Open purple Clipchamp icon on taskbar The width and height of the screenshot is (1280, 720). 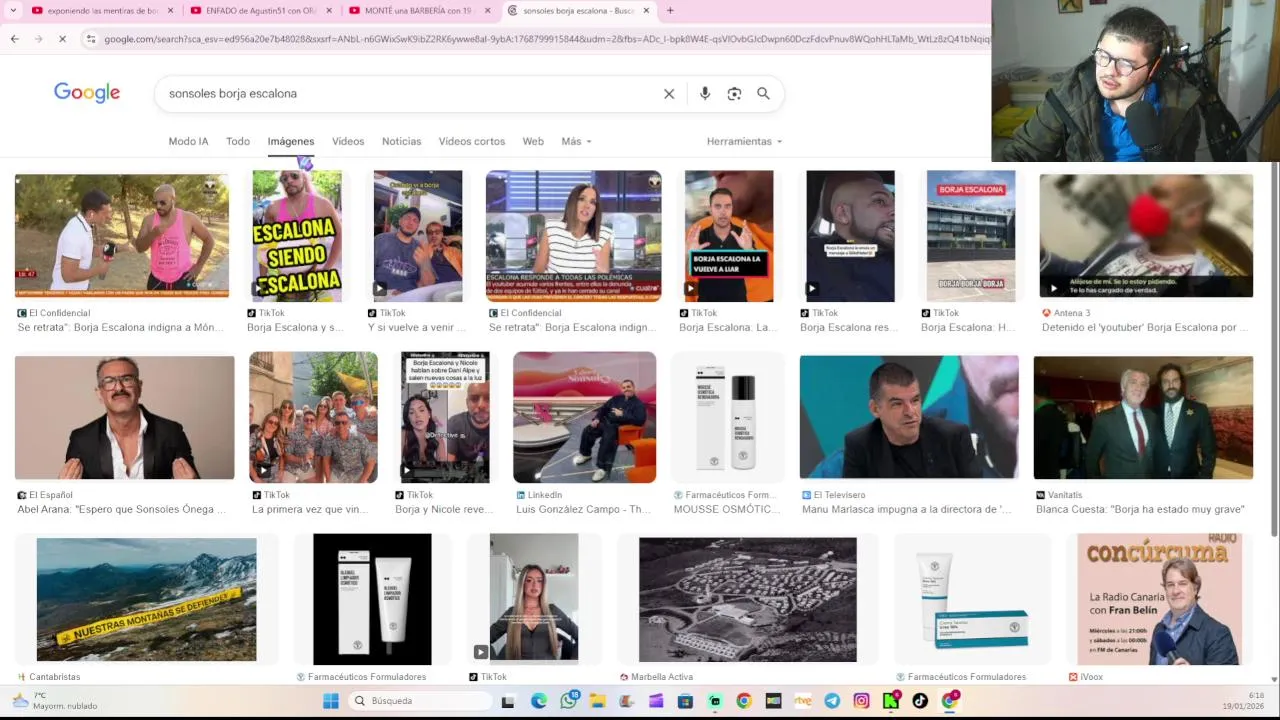(x=656, y=701)
